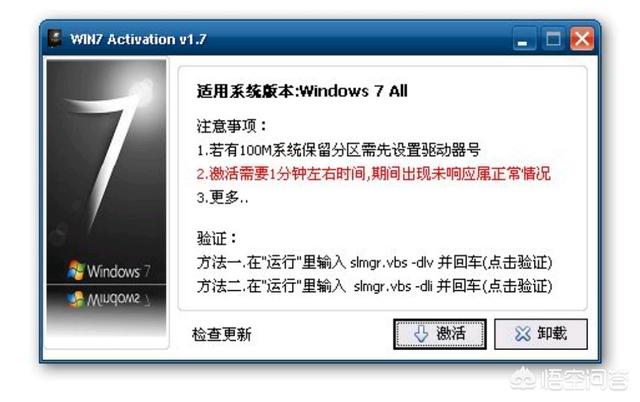Screen dimensions: 640x402
Task: Click the reflected Windows logo below
Action: tap(108, 299)
